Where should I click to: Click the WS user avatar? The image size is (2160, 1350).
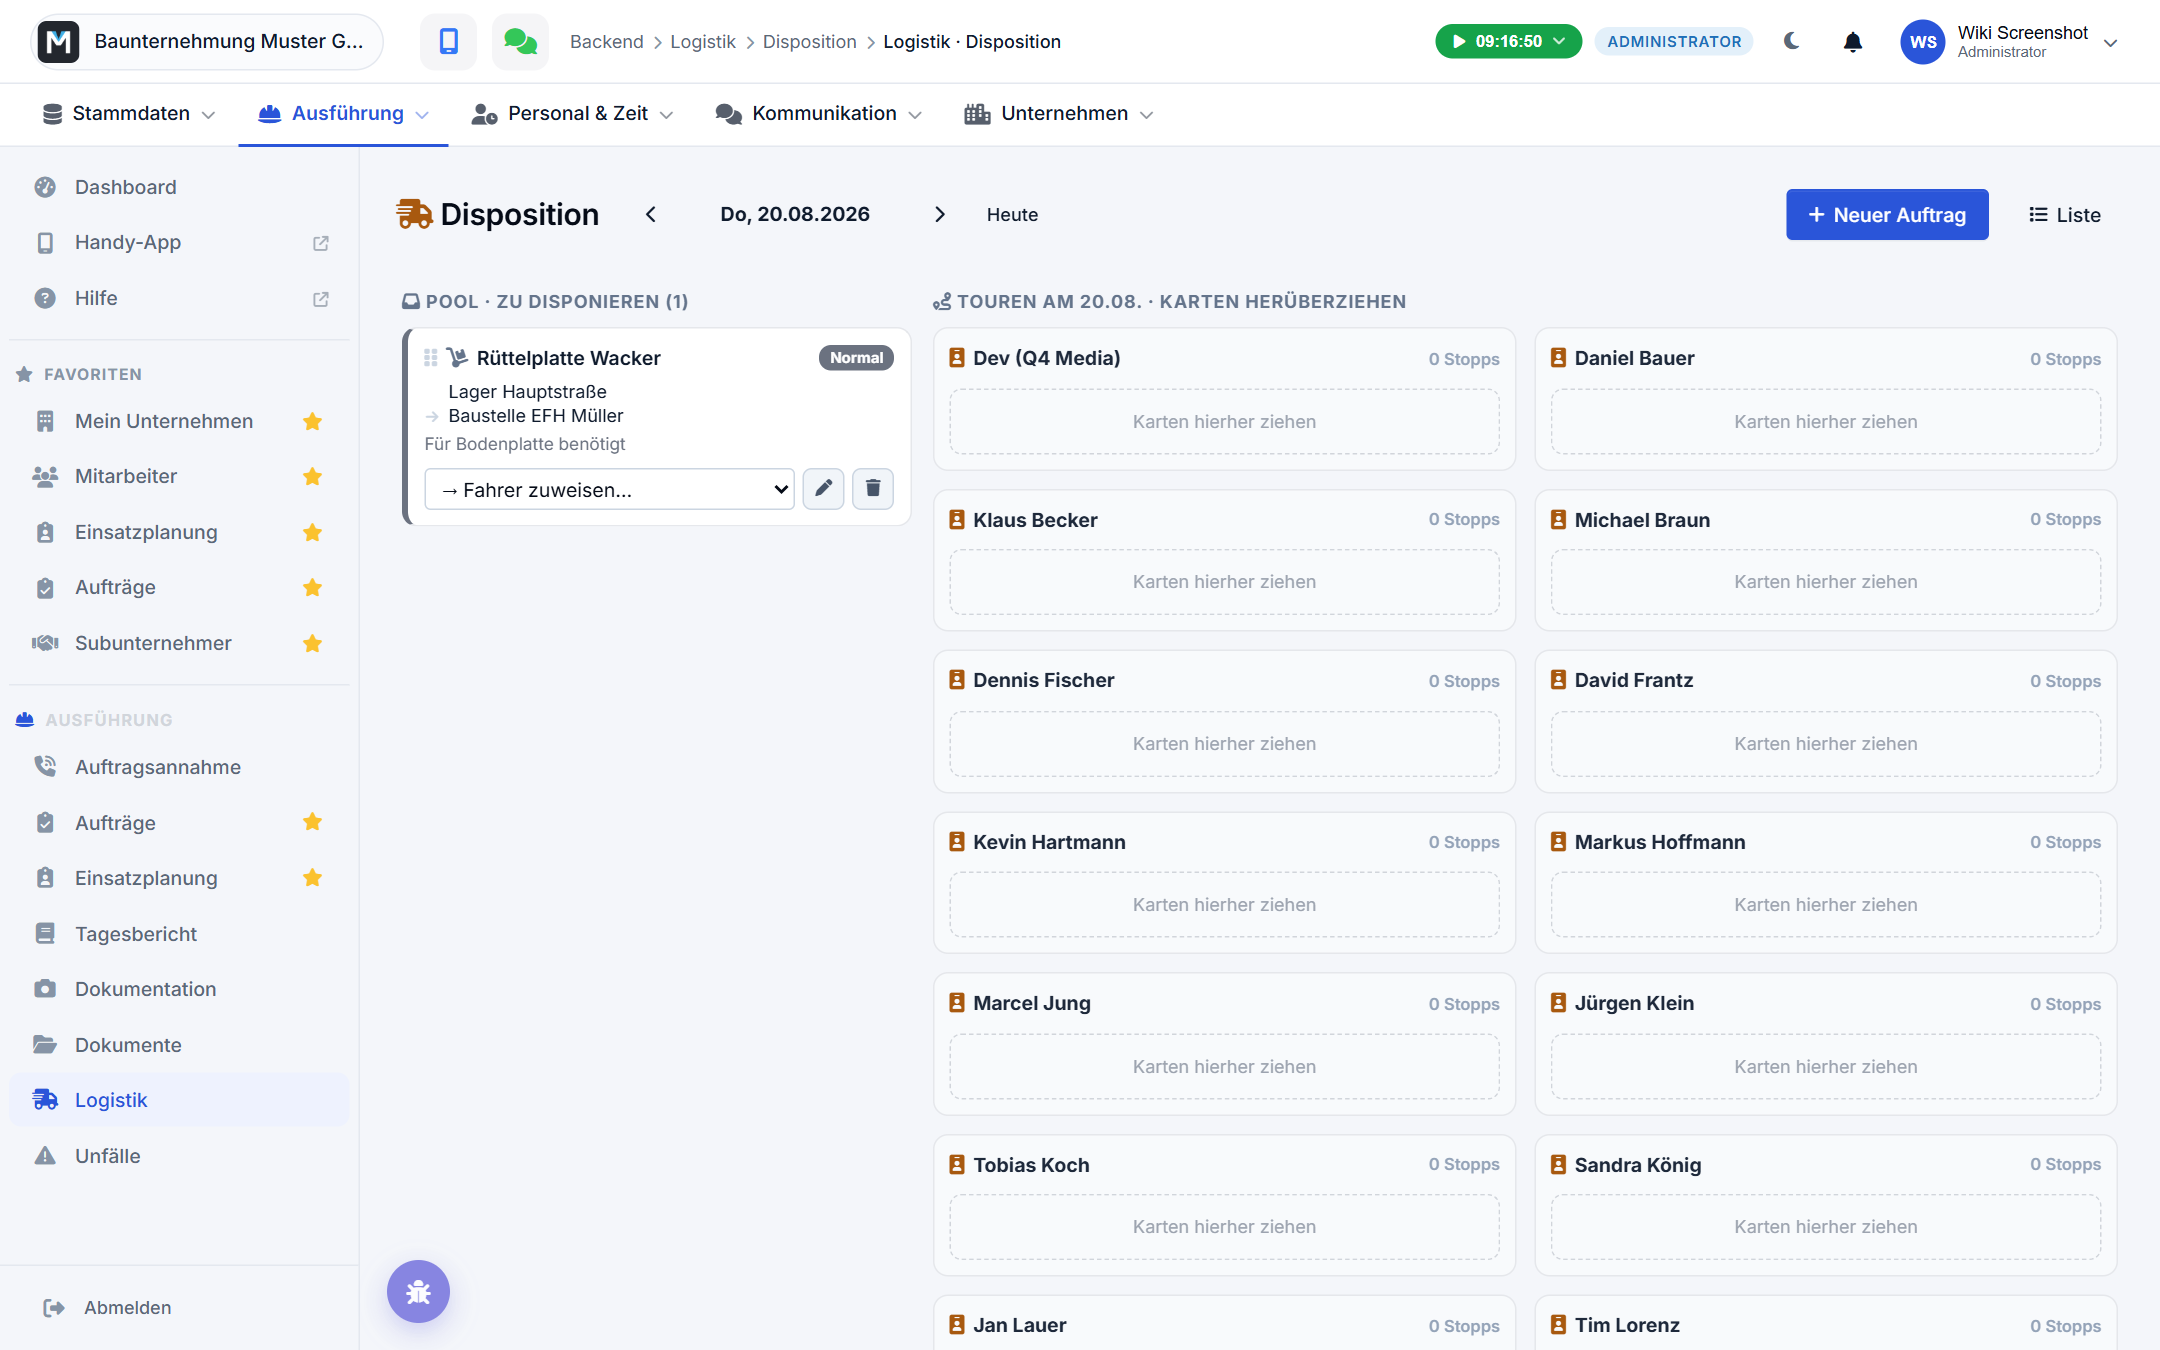tap(1922, 42)
